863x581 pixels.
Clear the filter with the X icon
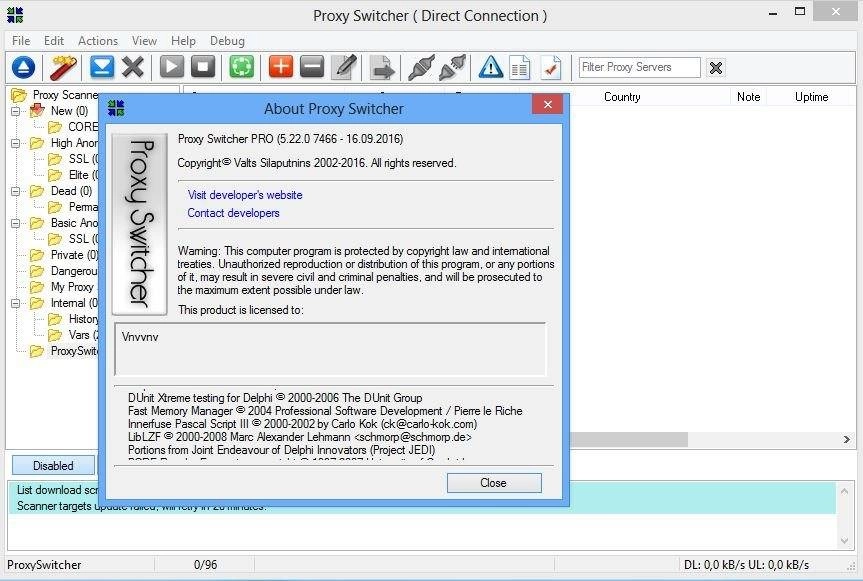coord(716,68)
